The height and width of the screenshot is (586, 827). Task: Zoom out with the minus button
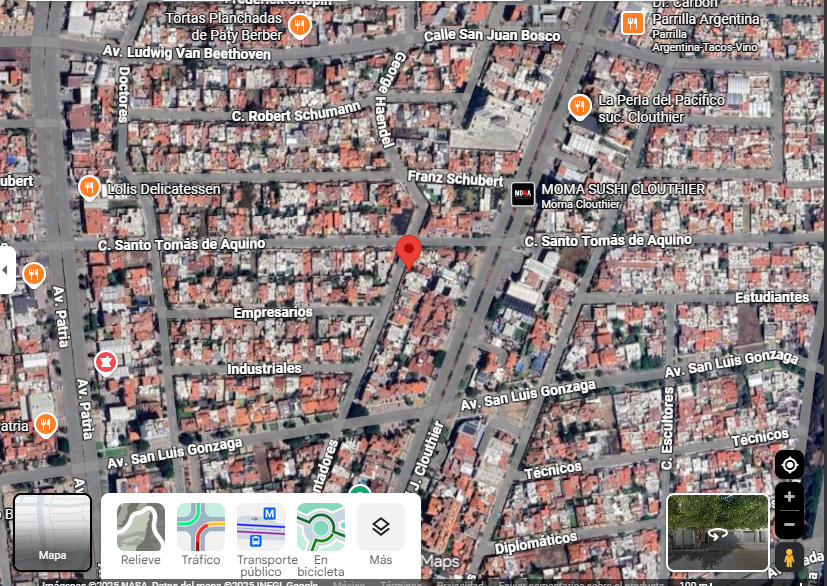789,524
